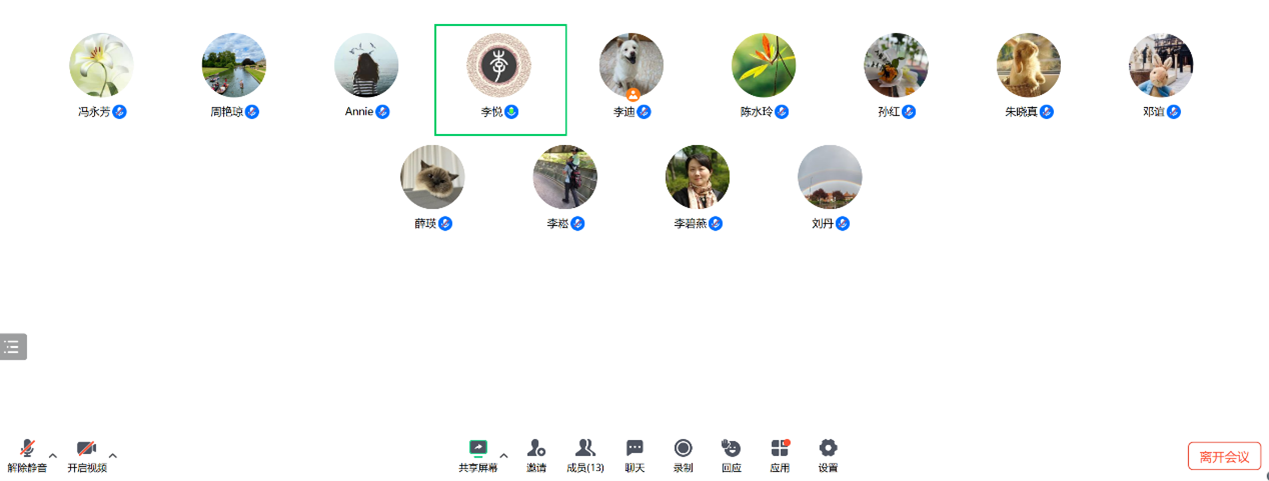The image size is (1269, 481).
Task: Expand the audio options arrow beside microphone
Action: [53, 455]
